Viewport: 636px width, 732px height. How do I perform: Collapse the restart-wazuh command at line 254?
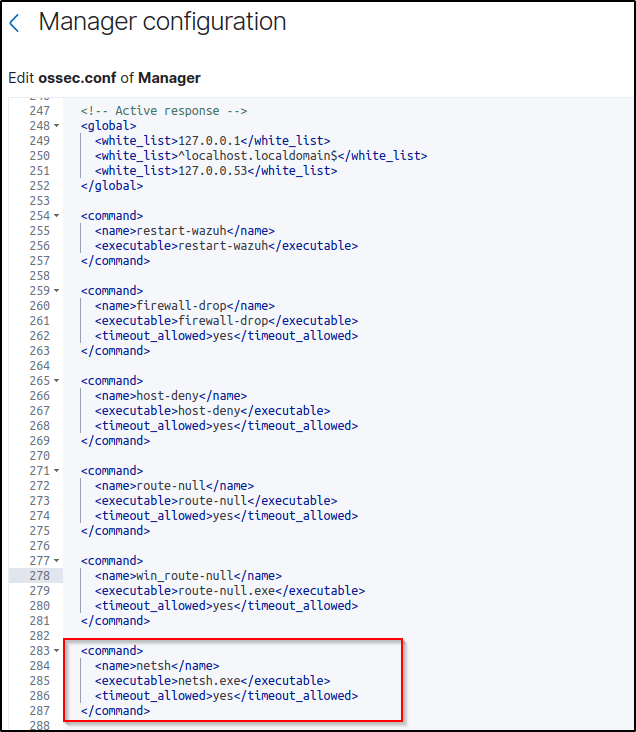(56, 216)
